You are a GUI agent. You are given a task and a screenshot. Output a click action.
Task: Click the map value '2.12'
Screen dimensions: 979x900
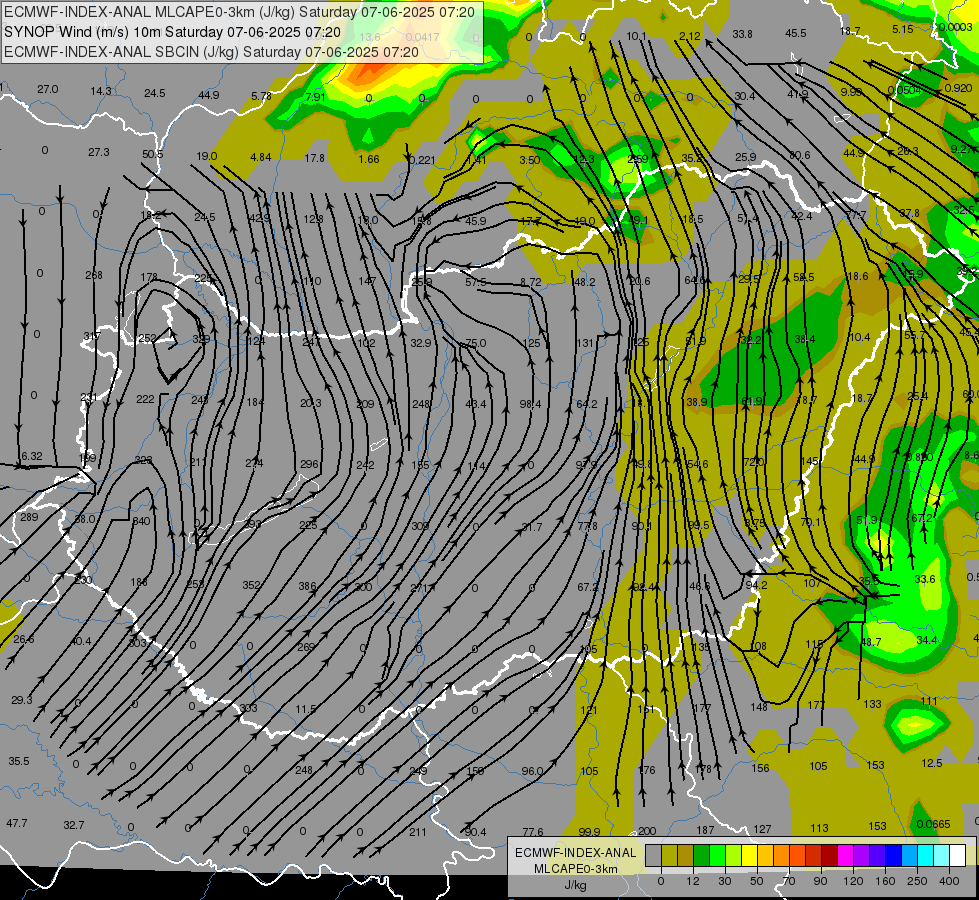(x=690, y=36)
